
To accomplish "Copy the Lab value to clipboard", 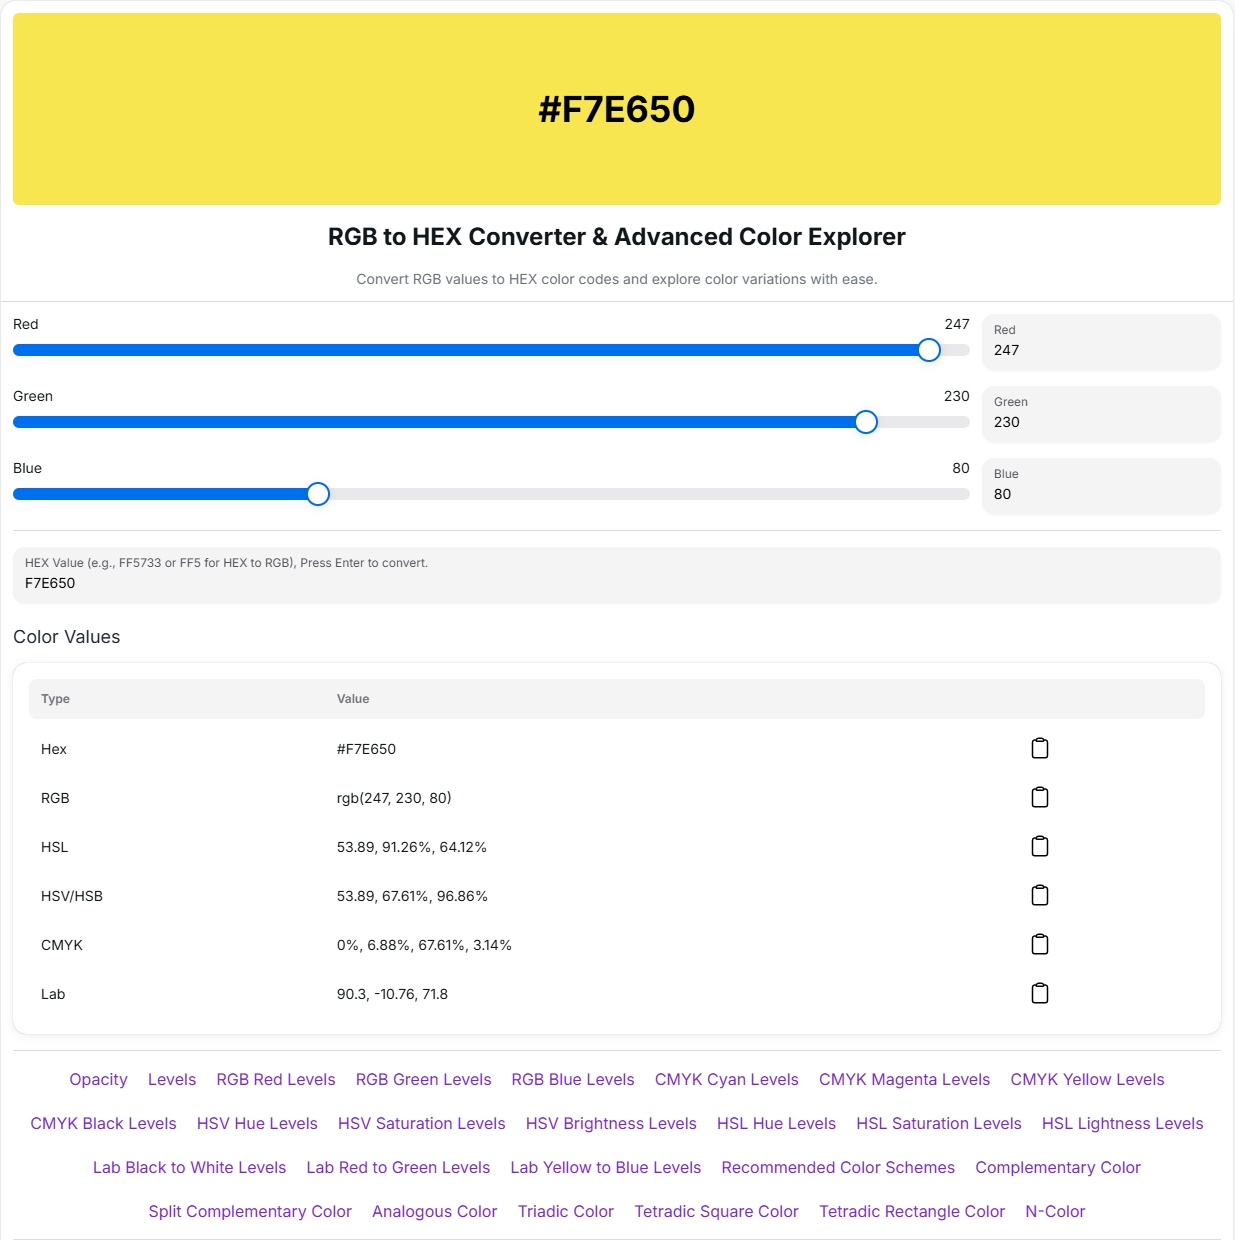I will click(1040, 993).
